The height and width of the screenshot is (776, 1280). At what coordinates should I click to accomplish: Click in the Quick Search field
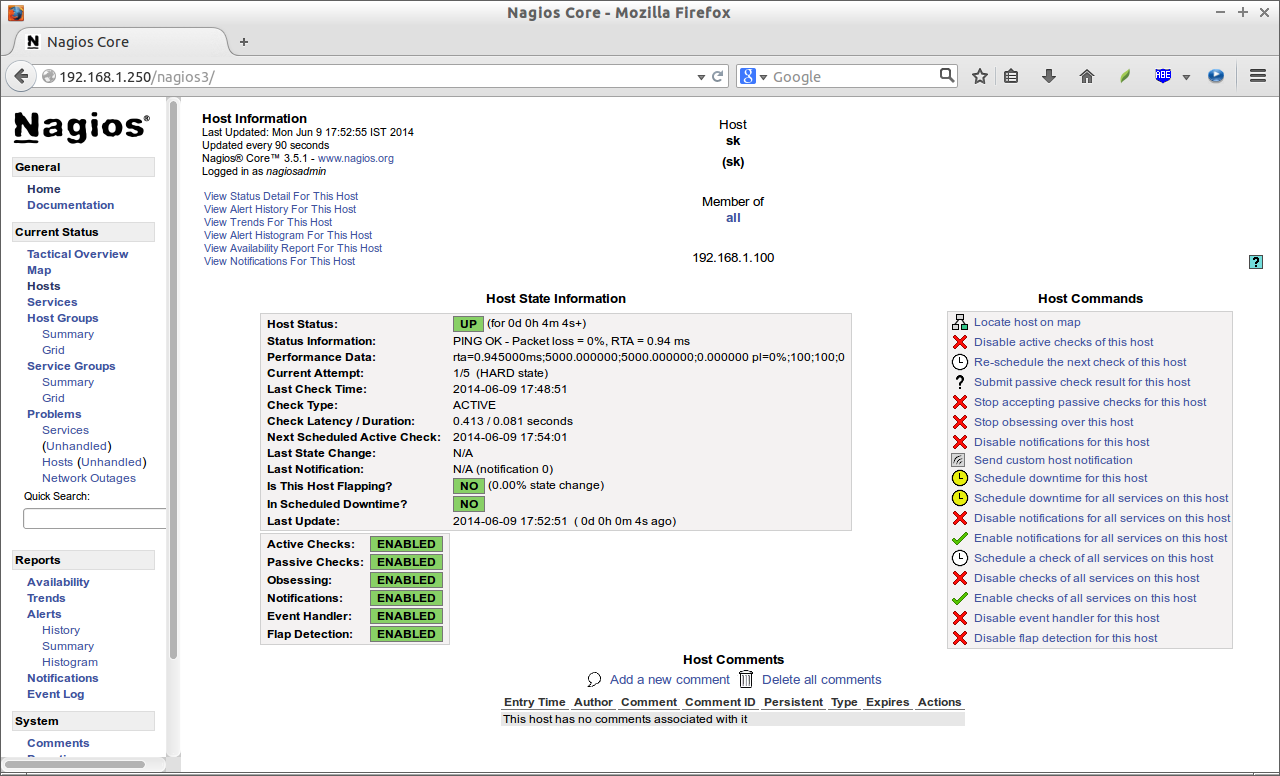[x=94, y=518]
